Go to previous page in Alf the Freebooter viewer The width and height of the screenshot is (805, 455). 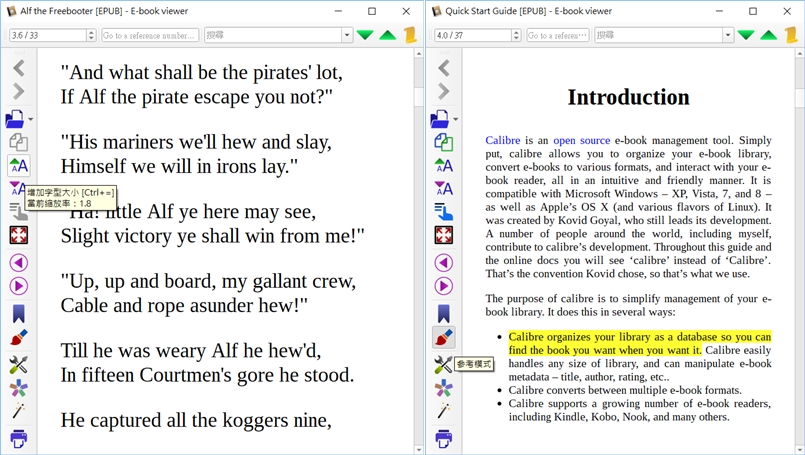(x=18, y=262)
